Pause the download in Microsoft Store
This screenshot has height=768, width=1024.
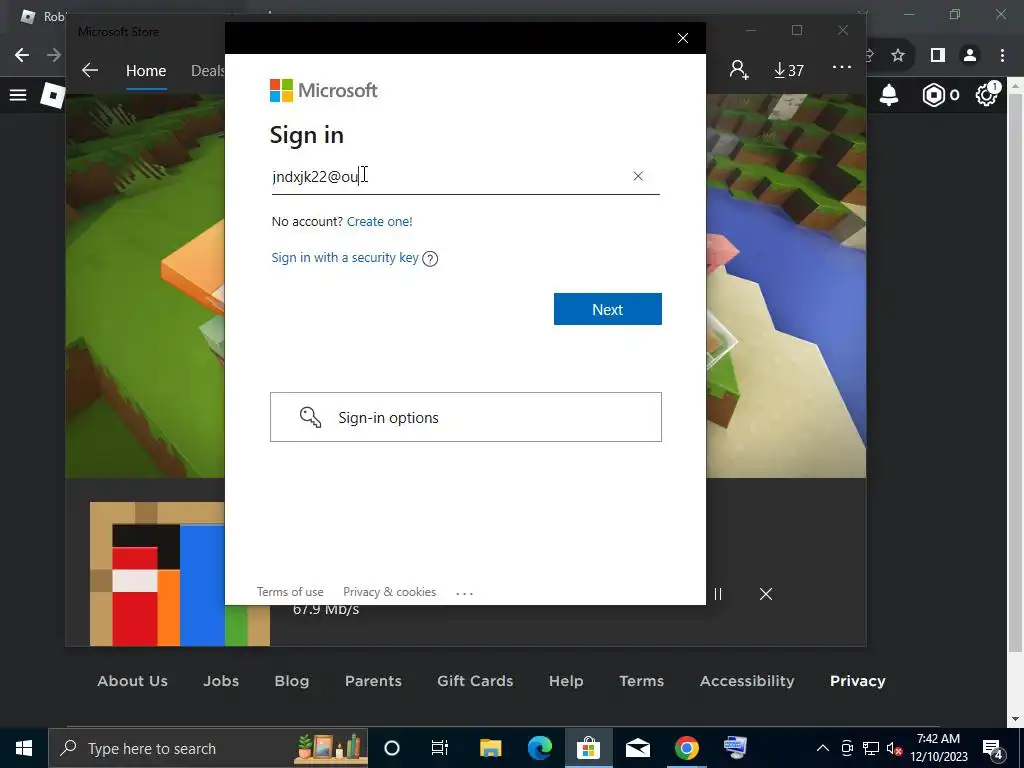pyautogui.click(x=718, y=594)
